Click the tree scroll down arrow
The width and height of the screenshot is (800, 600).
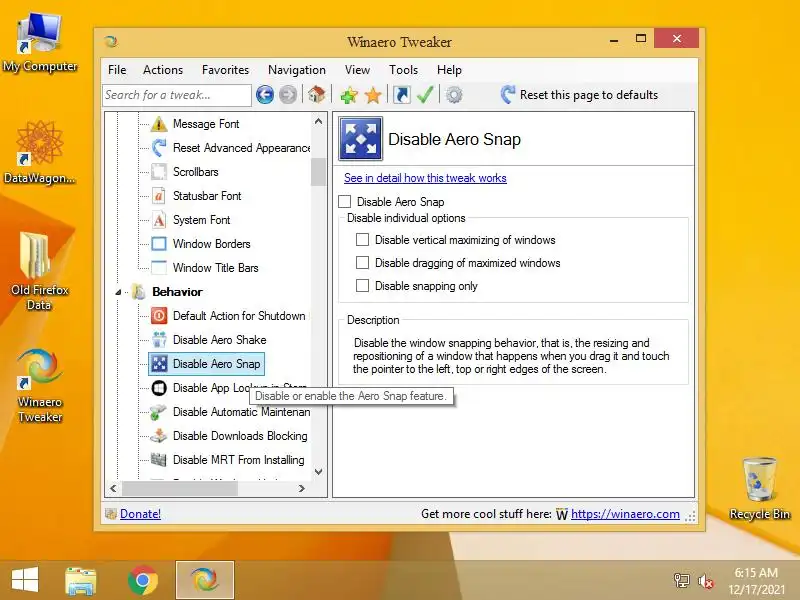[x=318, y=472]
